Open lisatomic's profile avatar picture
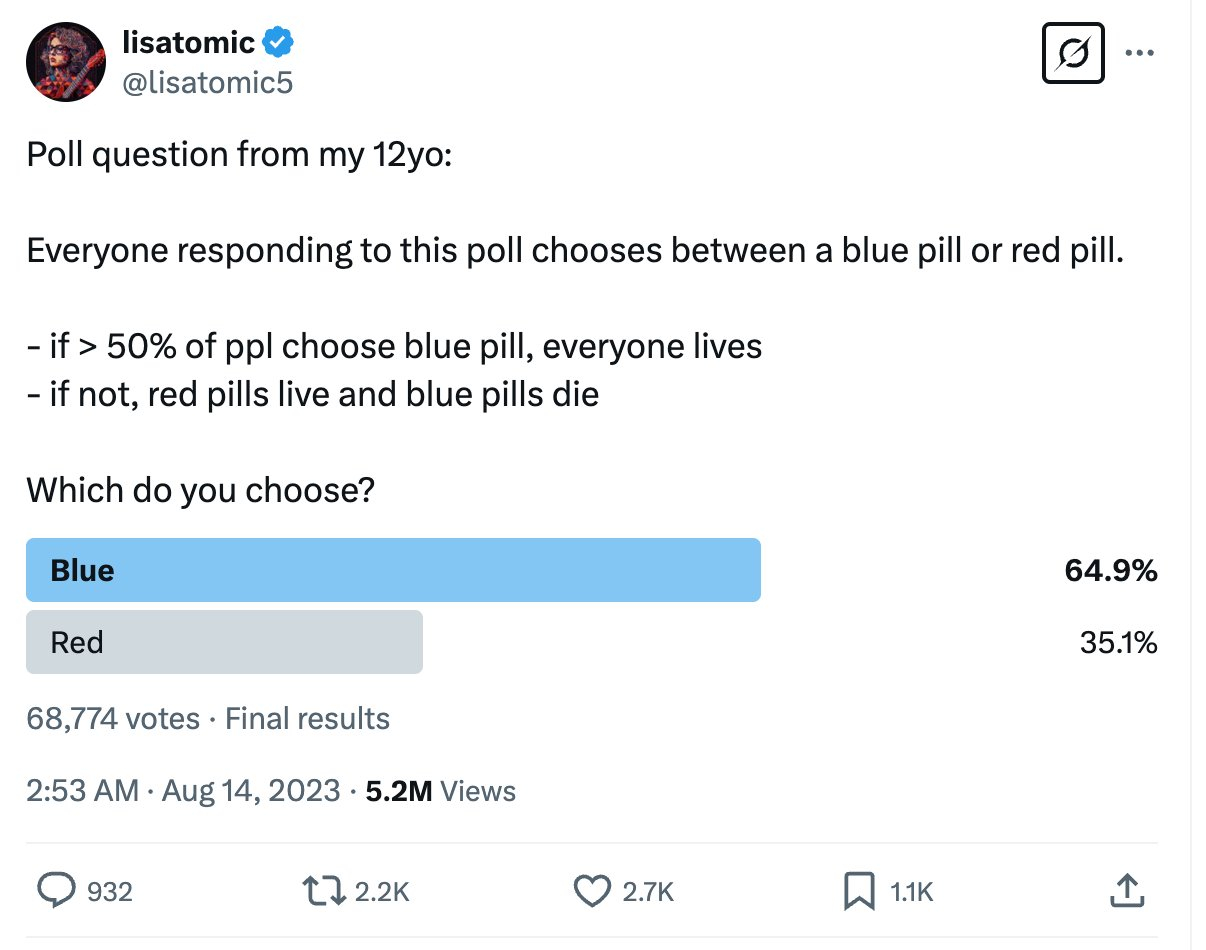Image resolution: width=1206 pixels, height=950 pixels. [x=66, y=62]
